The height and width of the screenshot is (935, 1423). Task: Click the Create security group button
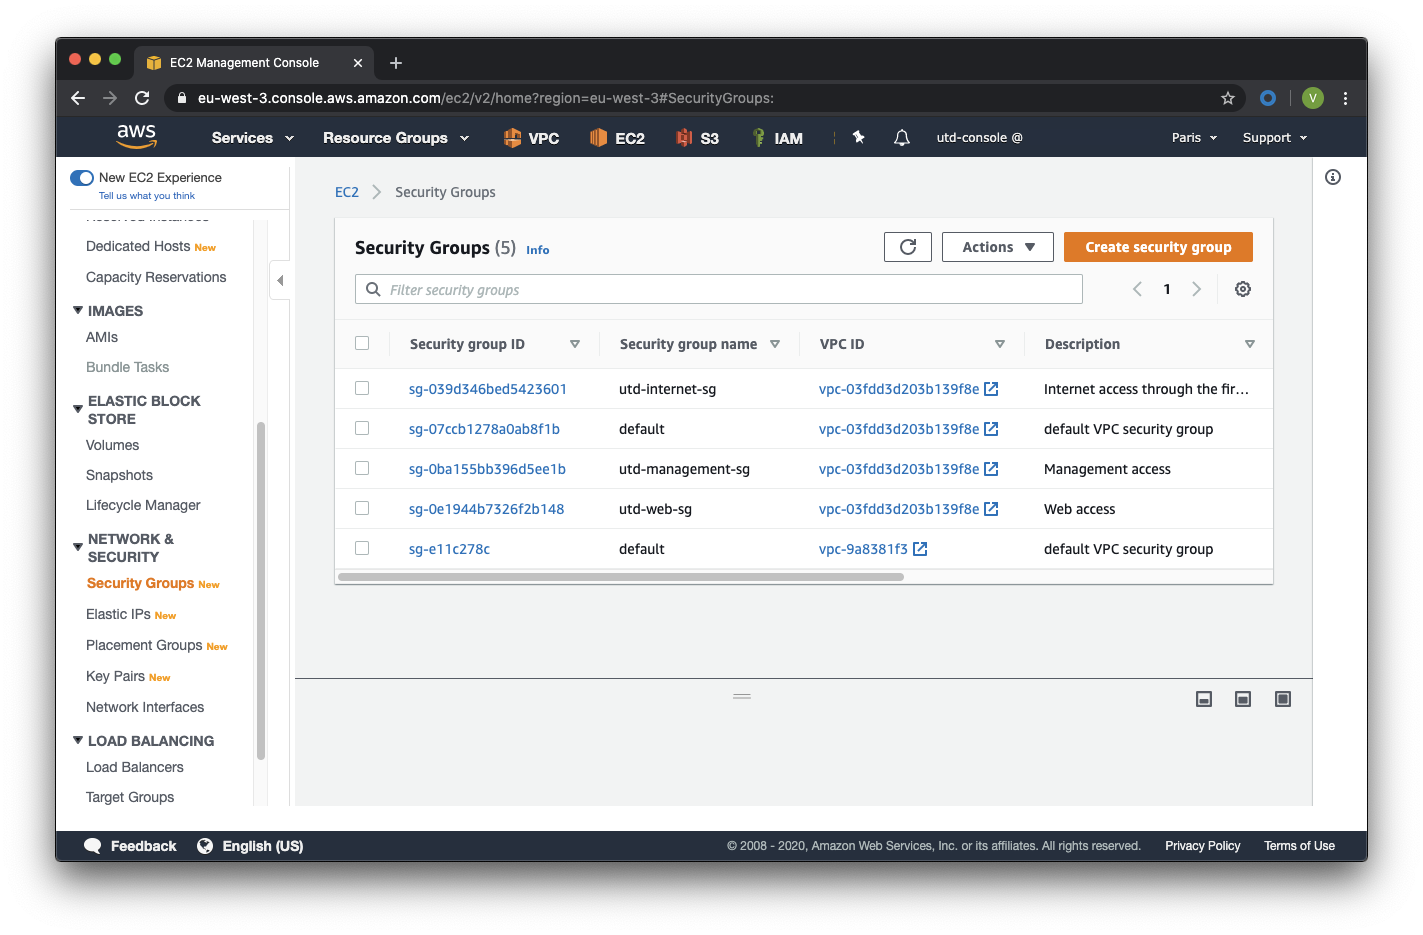click(1158, 247)
